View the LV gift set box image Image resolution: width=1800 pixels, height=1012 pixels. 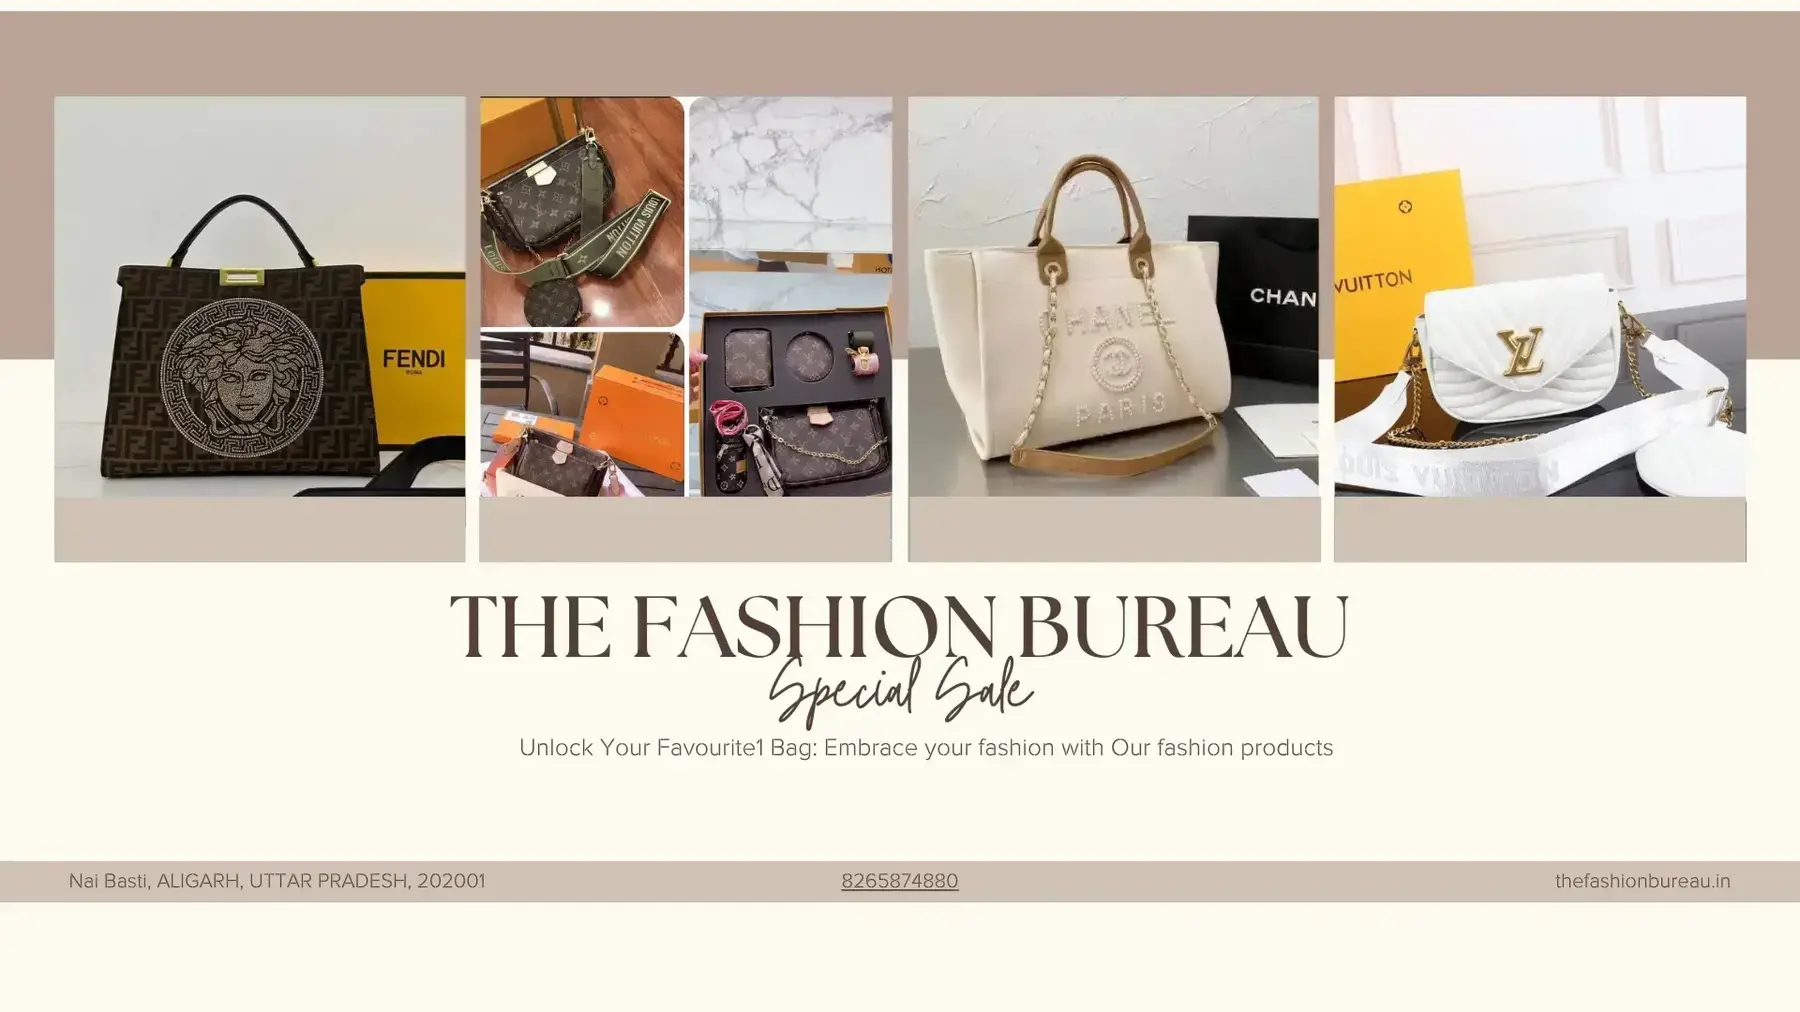point(790,376)
